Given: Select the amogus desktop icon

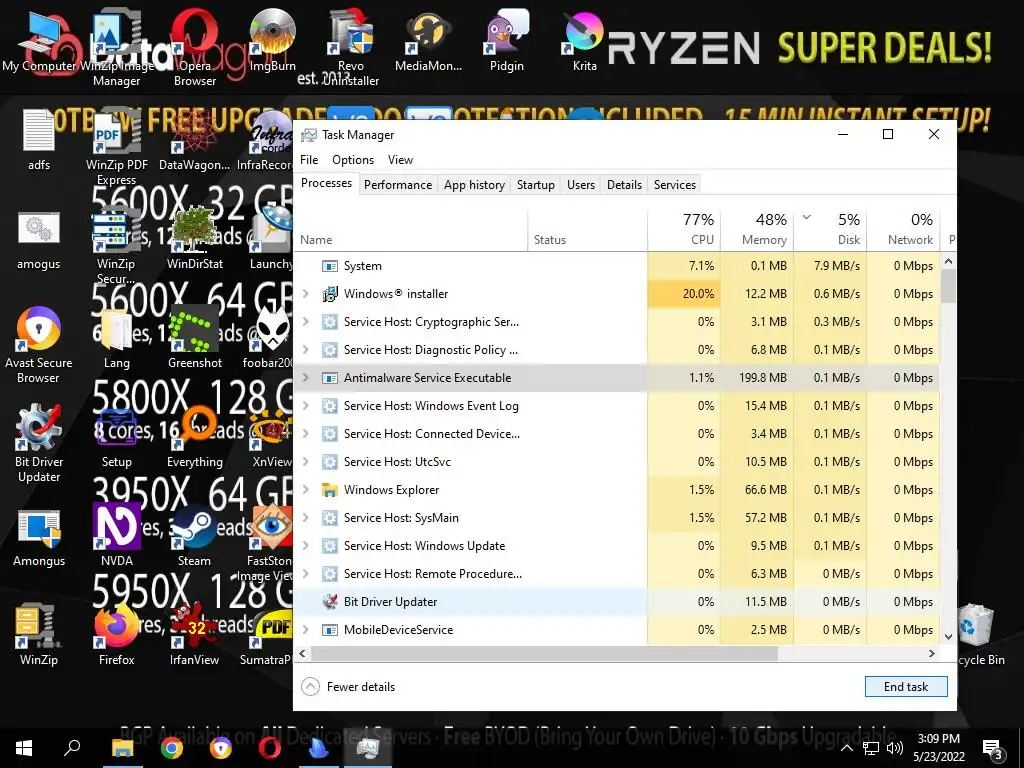Looking at the screenshot, I should (x=39, y=240).
